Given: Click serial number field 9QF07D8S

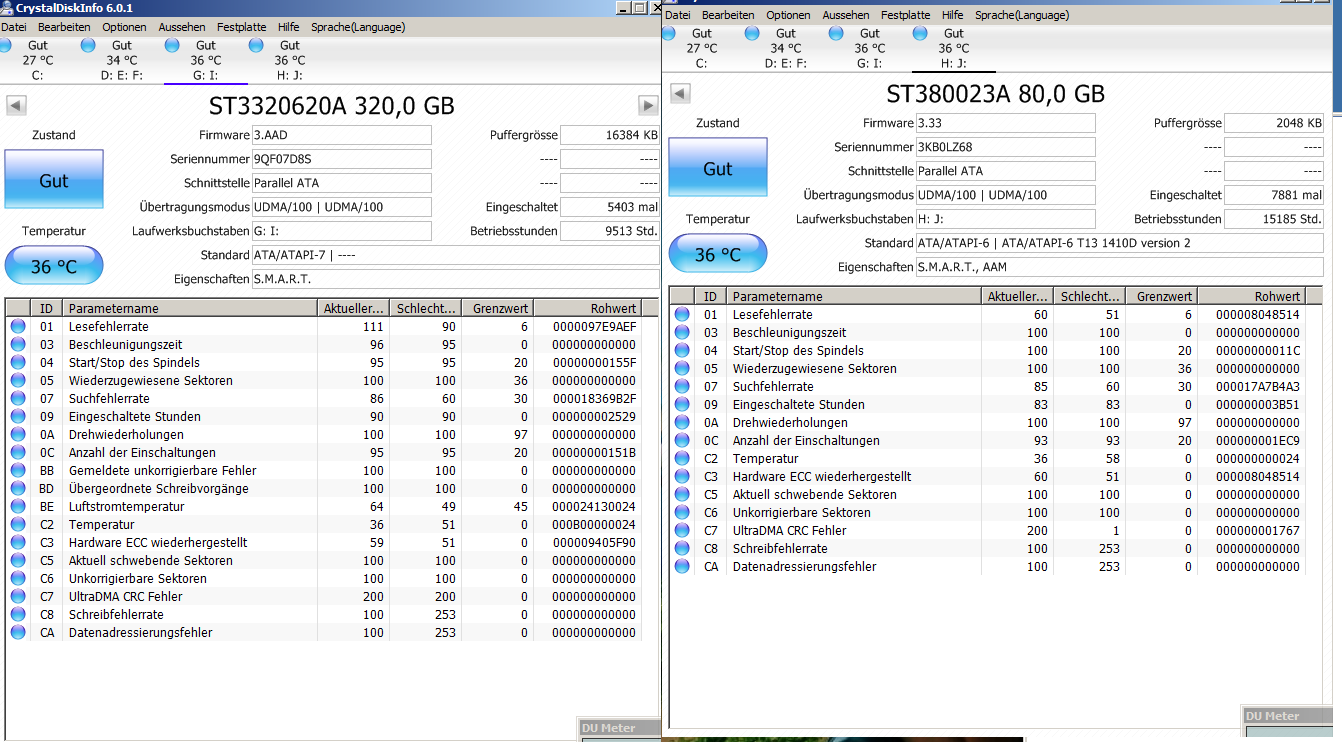Looking at the screenshot, I should tap(341, 159).
